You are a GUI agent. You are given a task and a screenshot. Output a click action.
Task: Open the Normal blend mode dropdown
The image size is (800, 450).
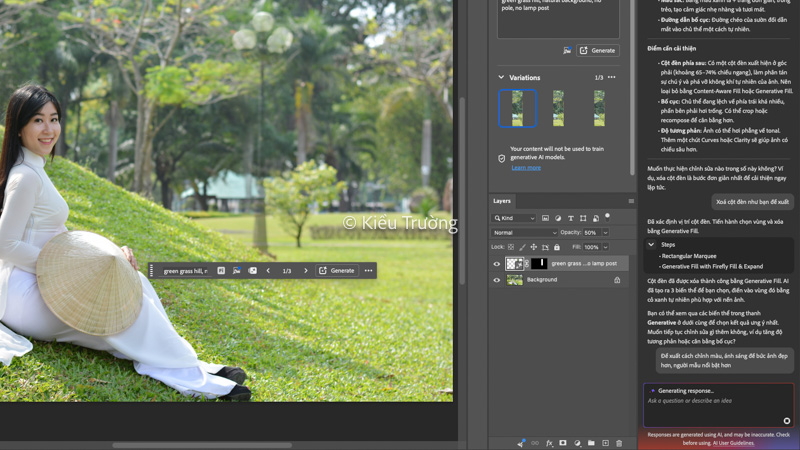coord(524,233)
